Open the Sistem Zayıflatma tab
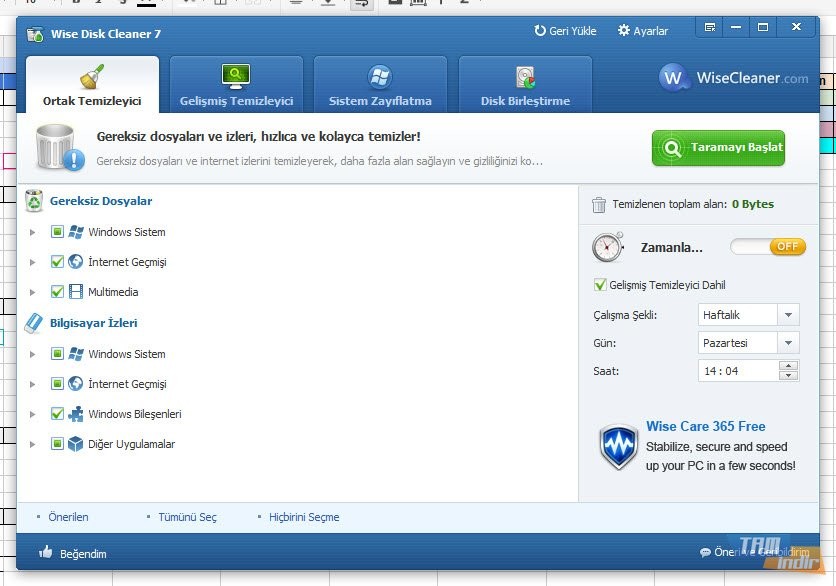This screenshot has height=586, width=836. 380,84
